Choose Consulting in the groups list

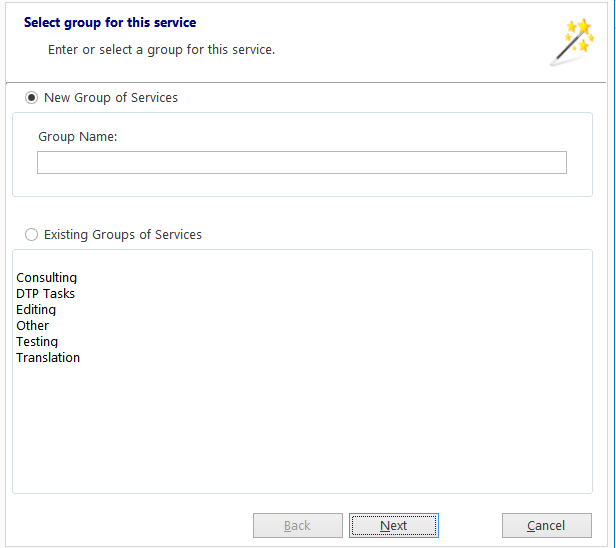46,278
